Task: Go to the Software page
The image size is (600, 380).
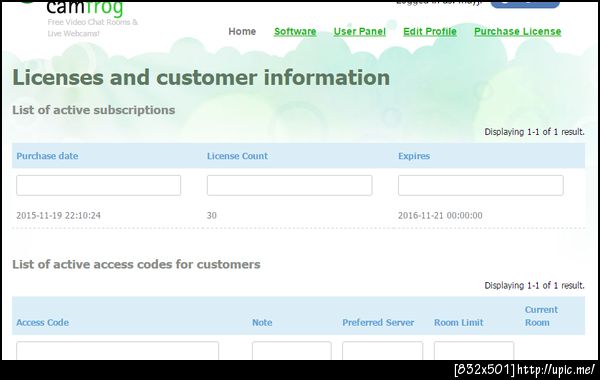Action: 295,31
